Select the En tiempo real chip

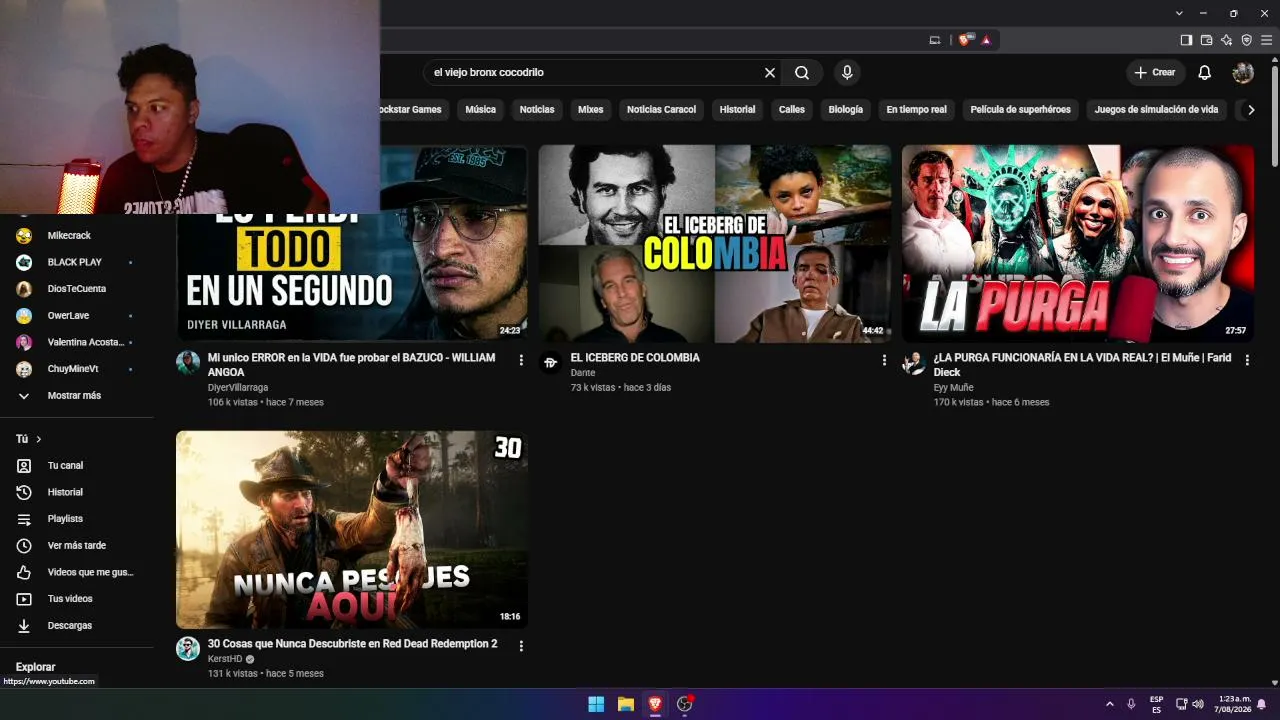(x=917, y=109)
